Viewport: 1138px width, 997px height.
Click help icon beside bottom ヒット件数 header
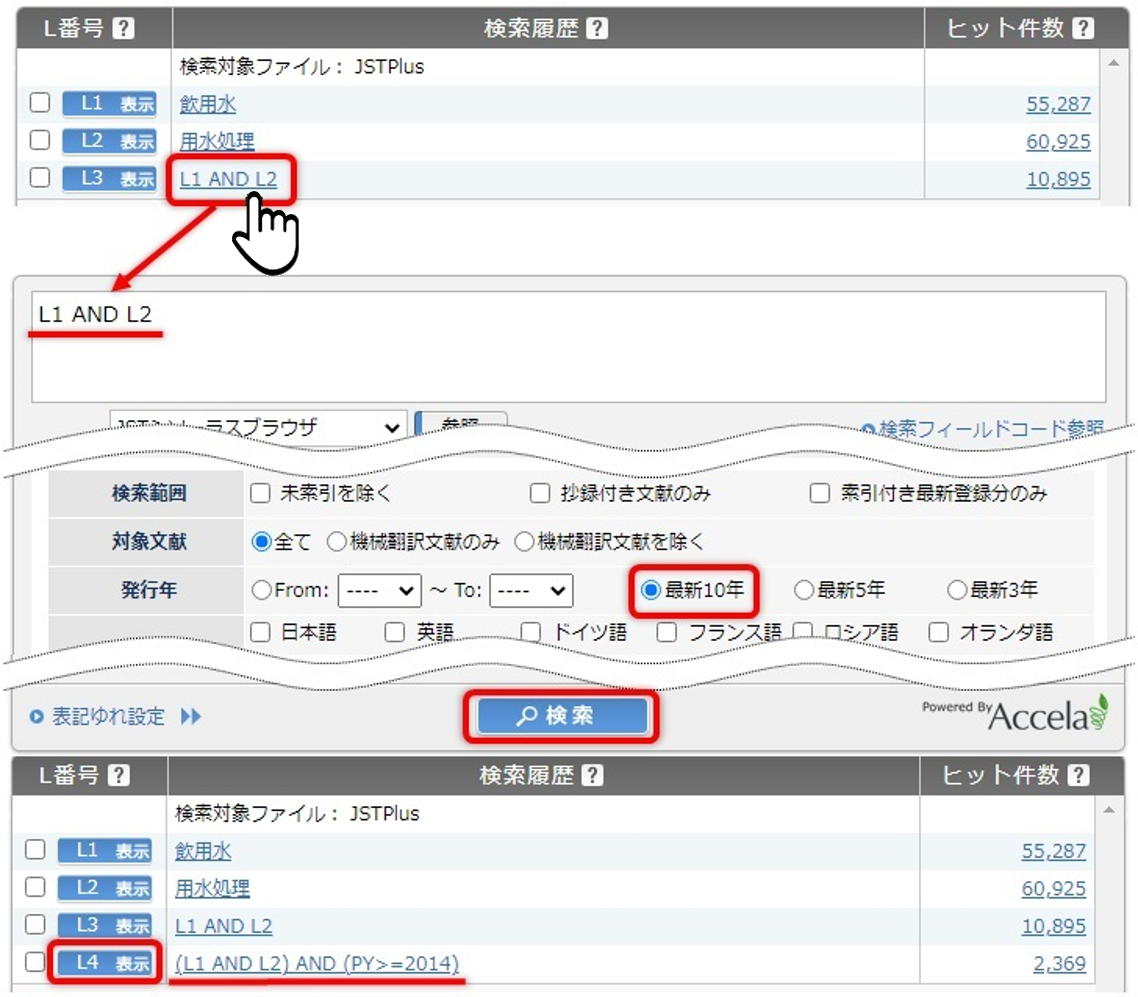(1078, 775)
